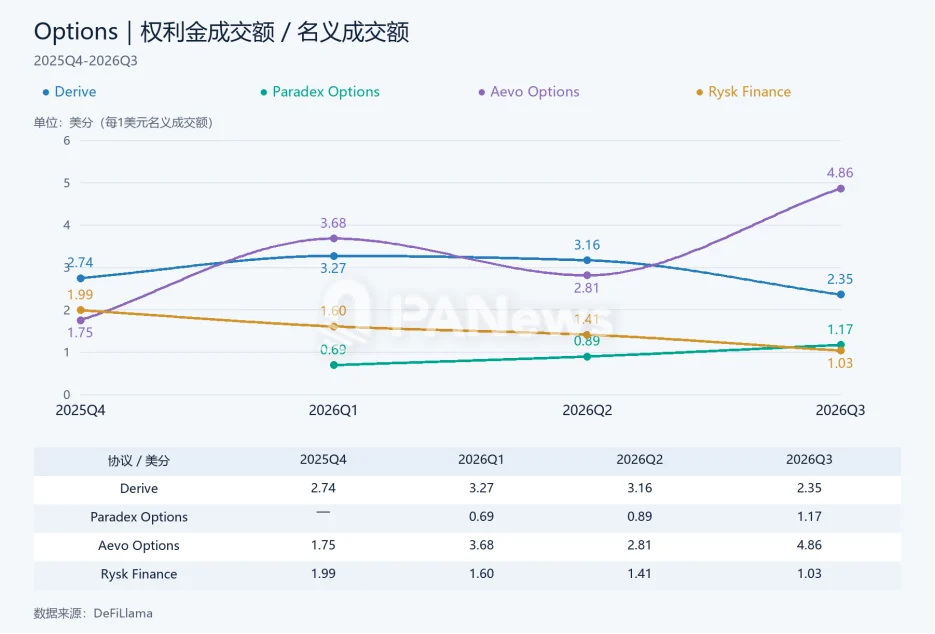Toggle the Aevo Options legend entry
This screenshot has height=634, width=935.
[x=528, y=92]
